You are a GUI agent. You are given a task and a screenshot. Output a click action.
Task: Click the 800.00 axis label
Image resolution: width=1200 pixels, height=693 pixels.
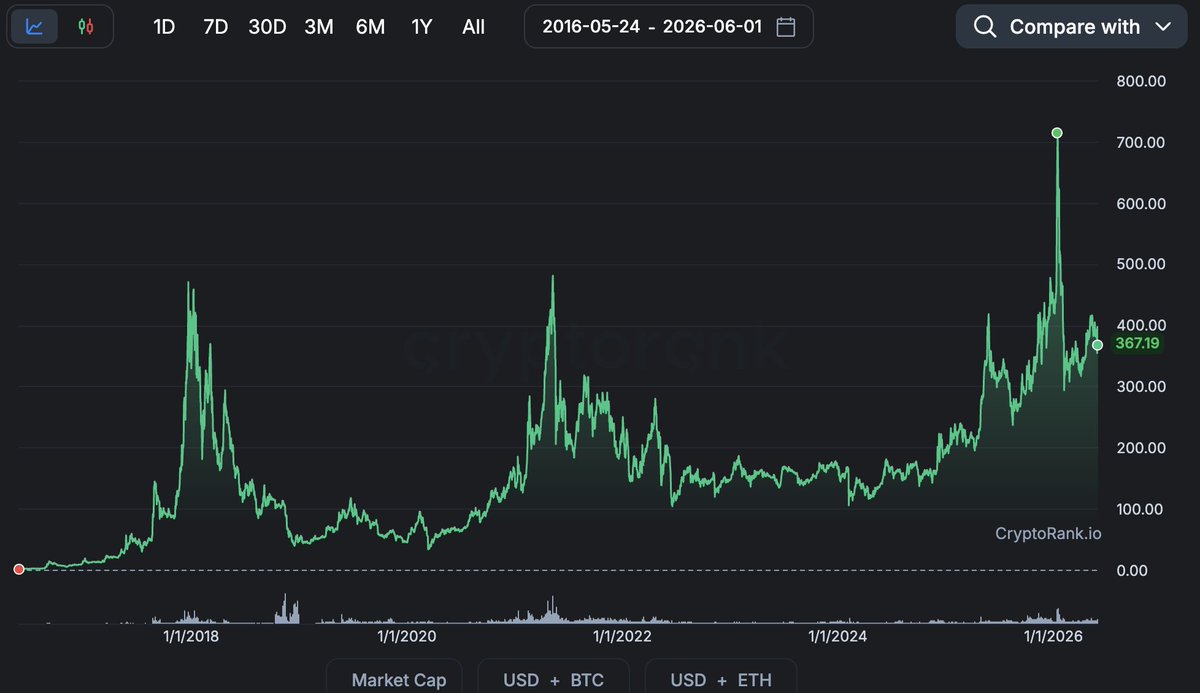tap(1141, 81)
